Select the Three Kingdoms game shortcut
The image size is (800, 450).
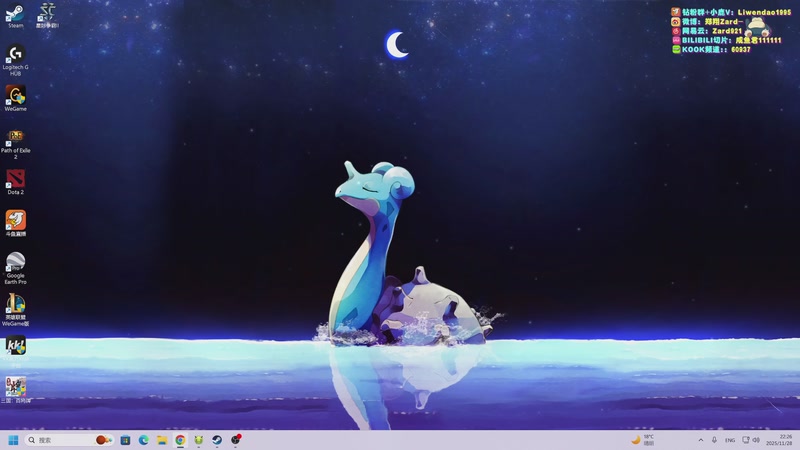click(x=15, y=390)
